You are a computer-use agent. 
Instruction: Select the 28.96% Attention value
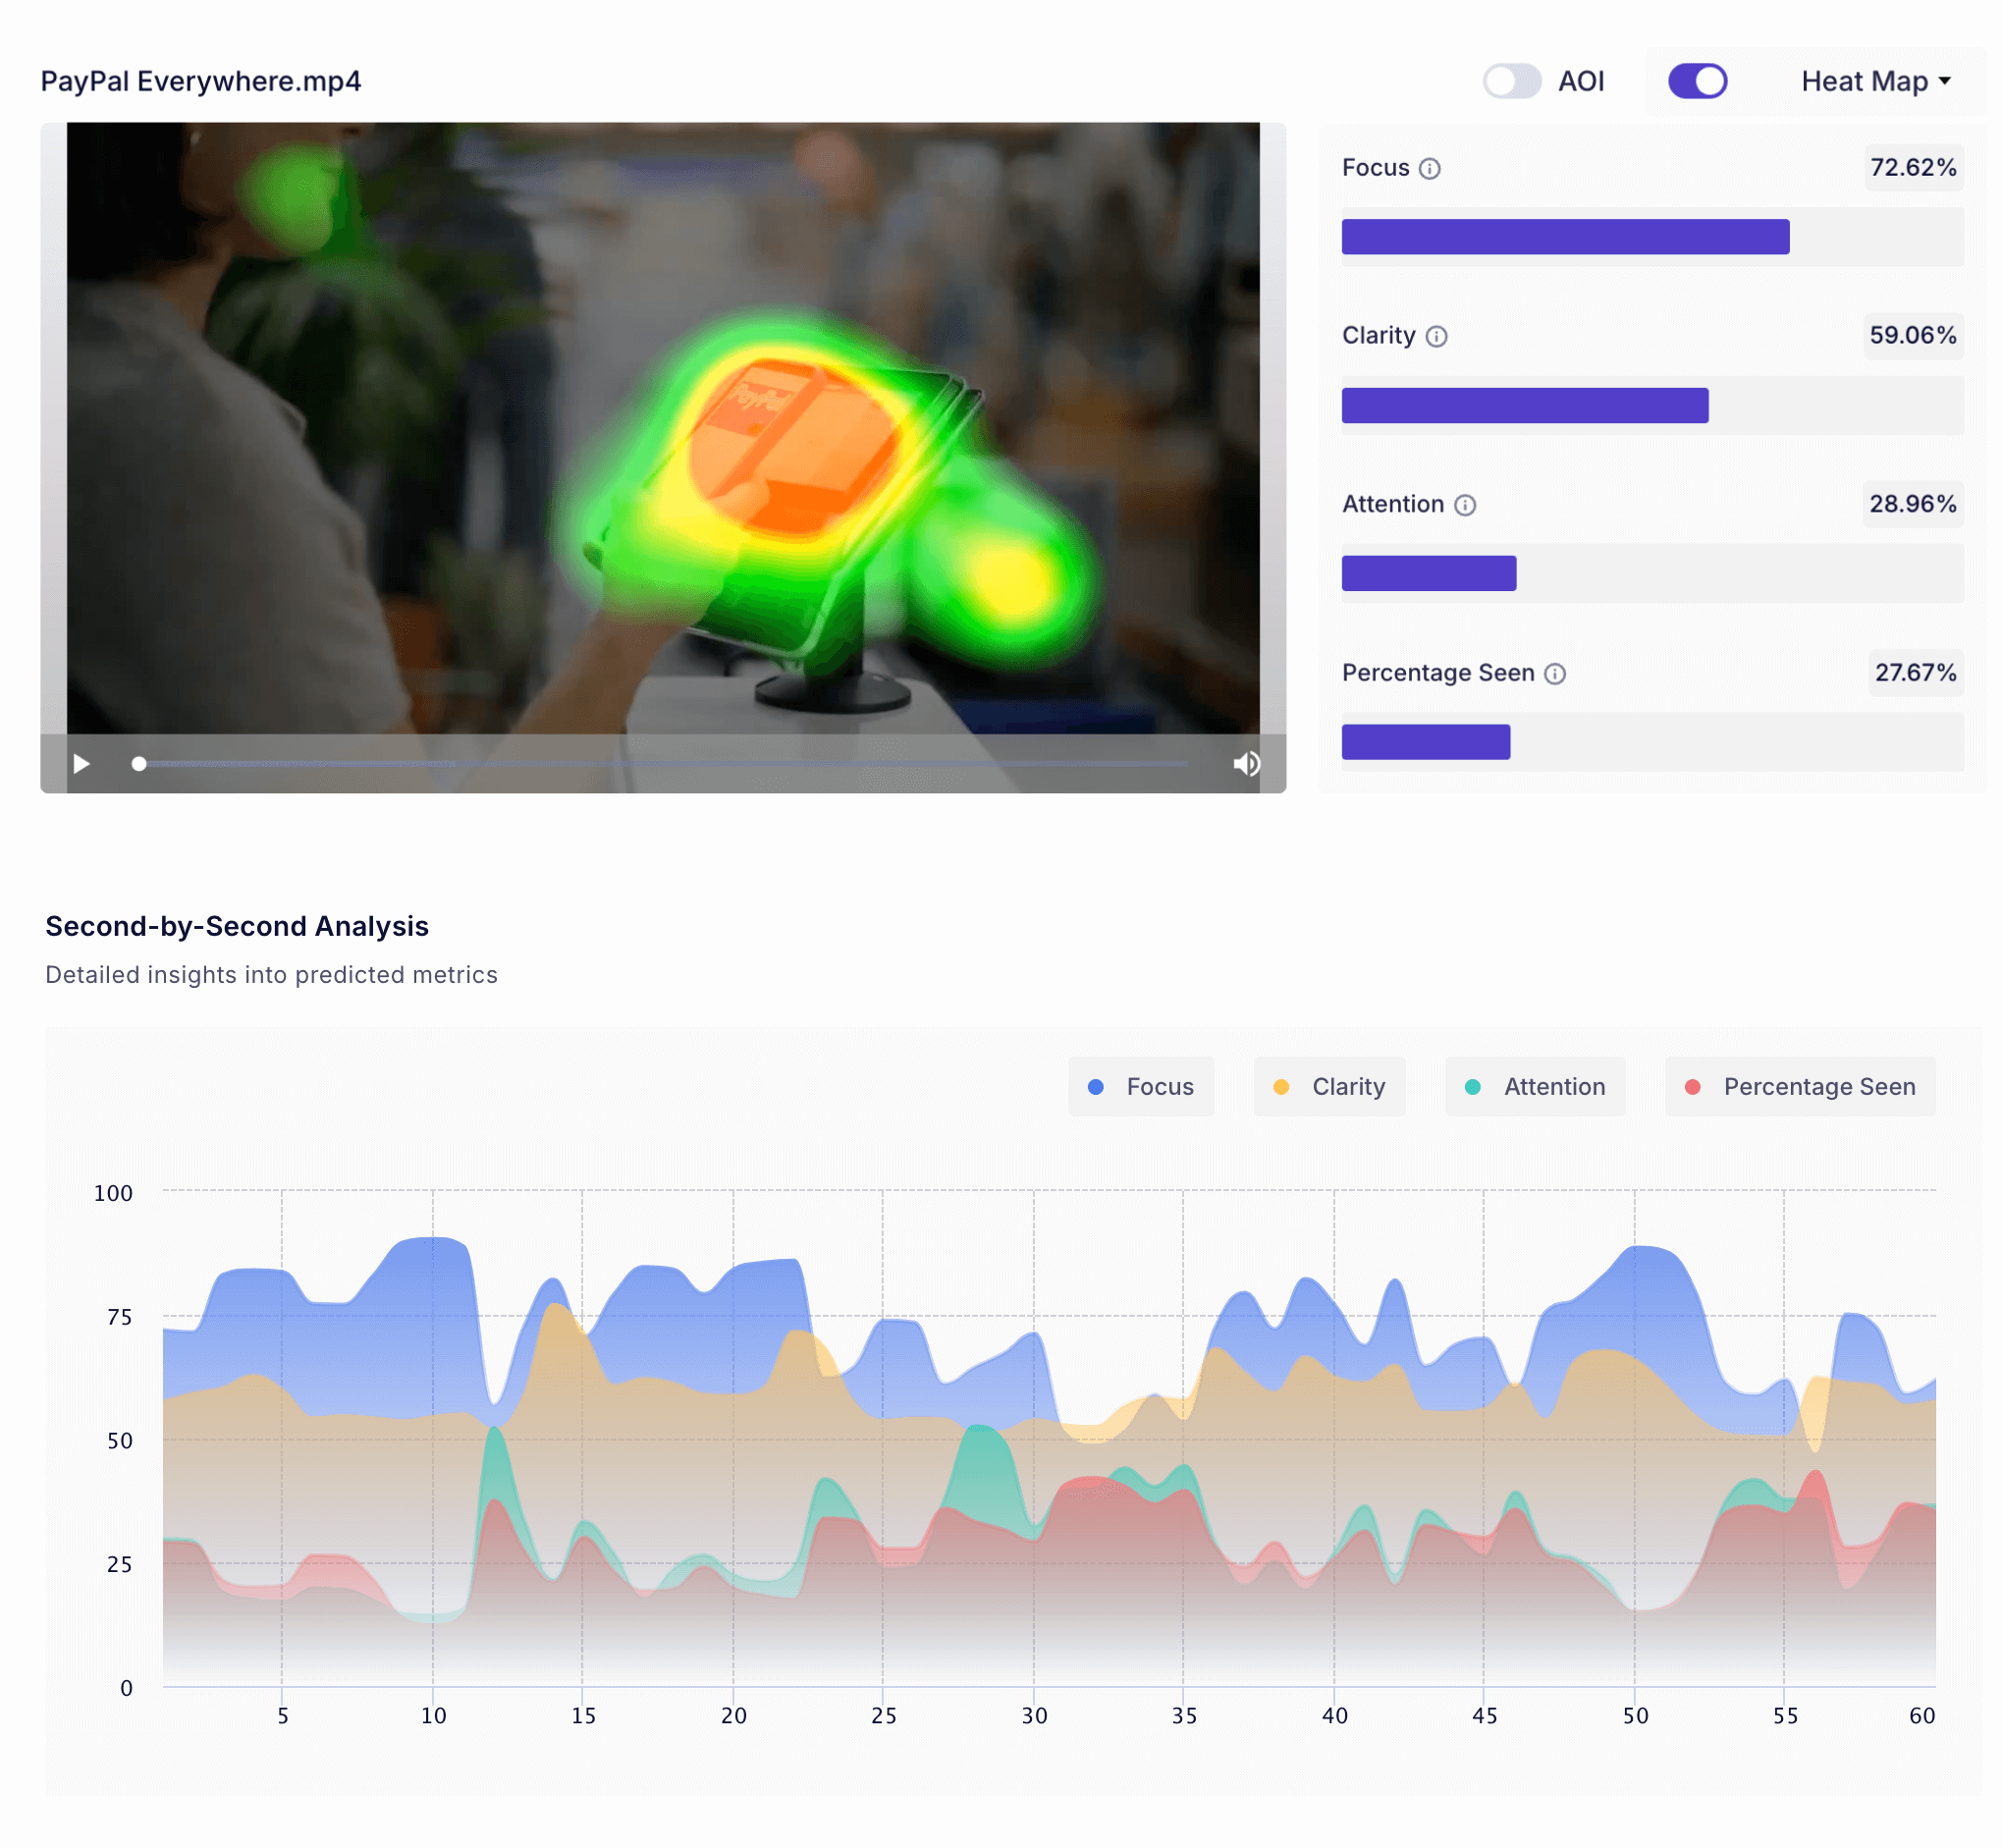(x=1913, y=505)
